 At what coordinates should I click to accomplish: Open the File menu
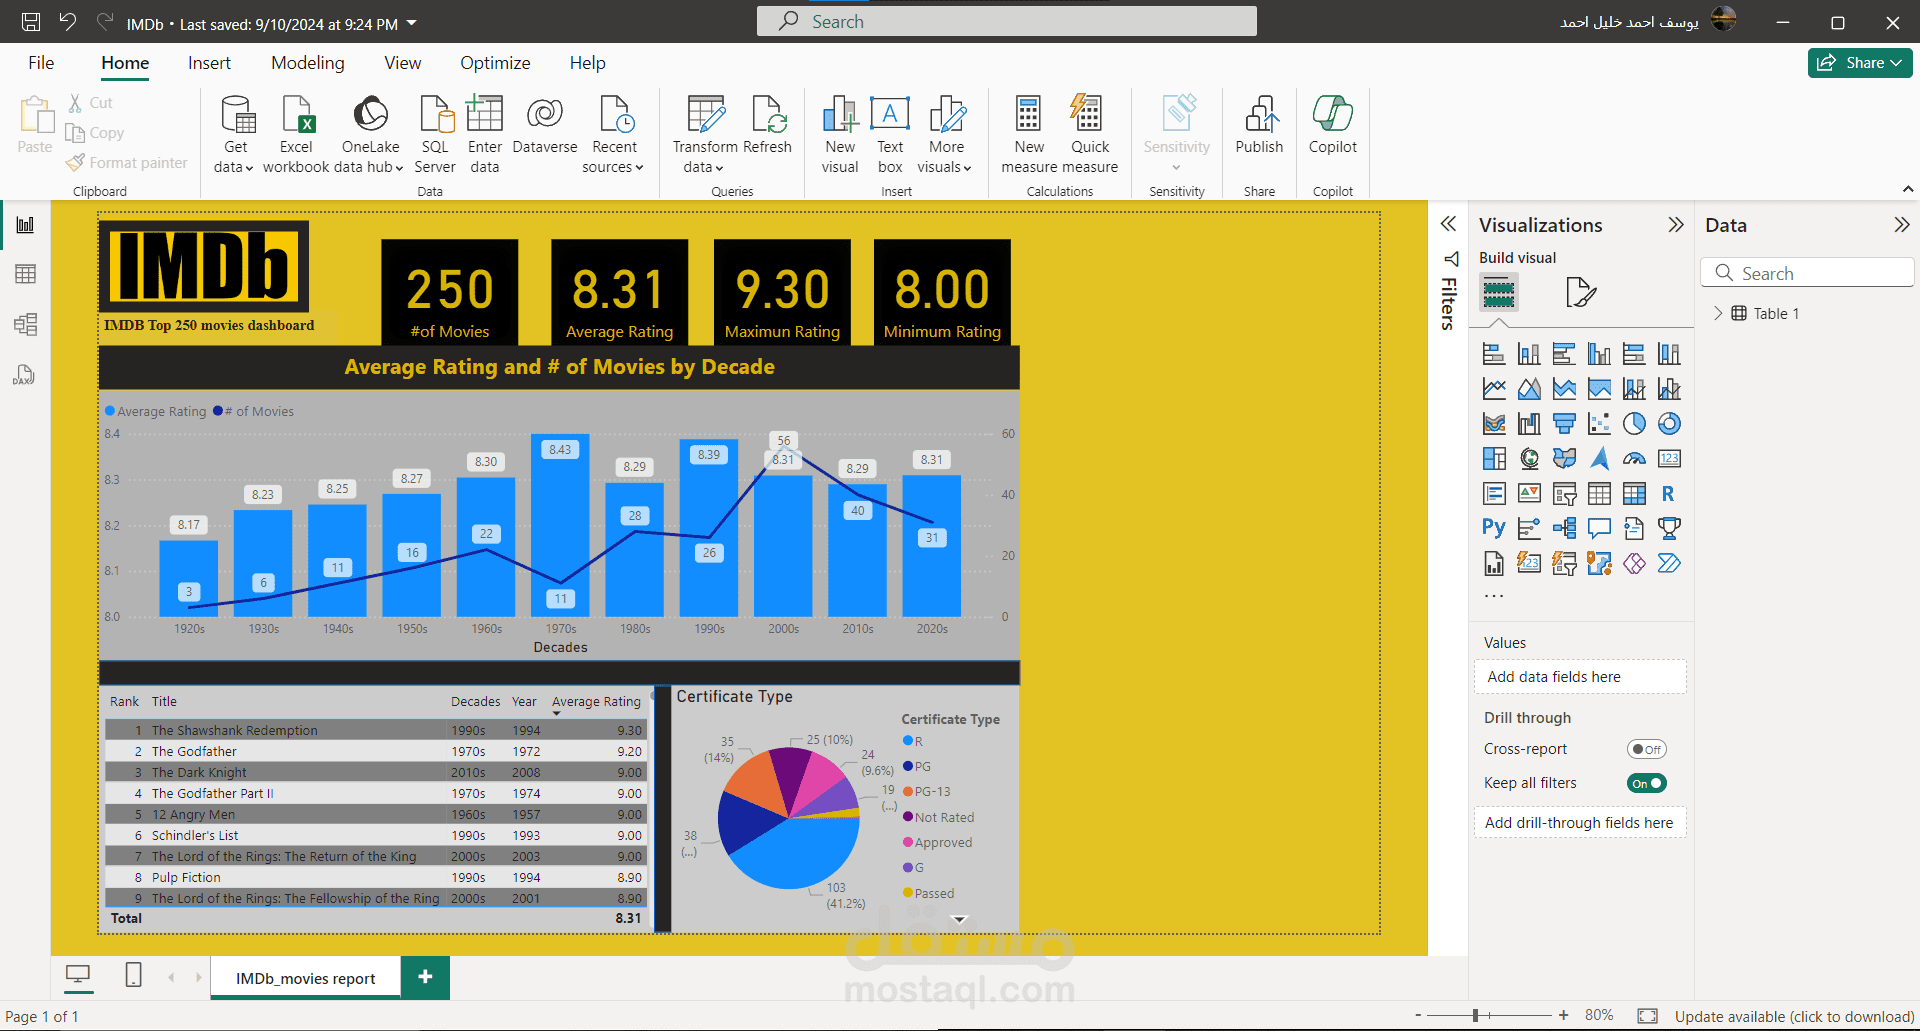(x=41, y=63)
